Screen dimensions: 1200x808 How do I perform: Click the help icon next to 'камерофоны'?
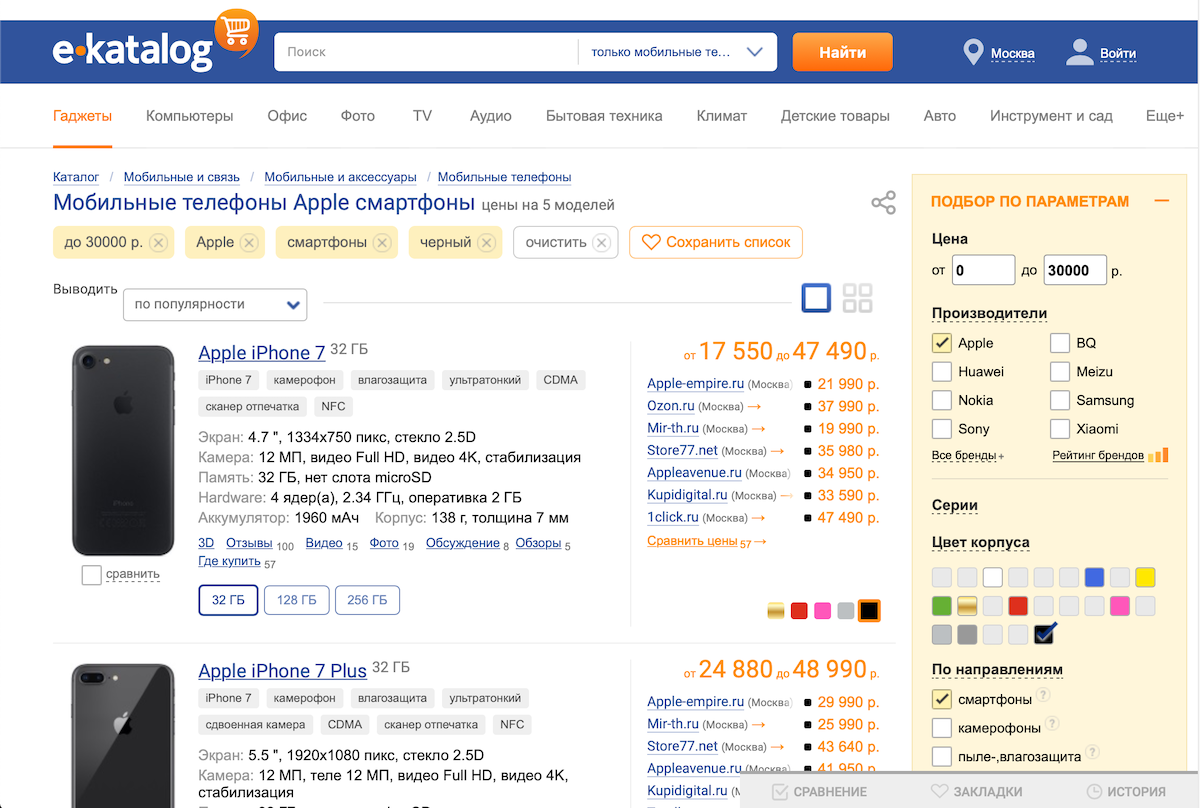1052,724
